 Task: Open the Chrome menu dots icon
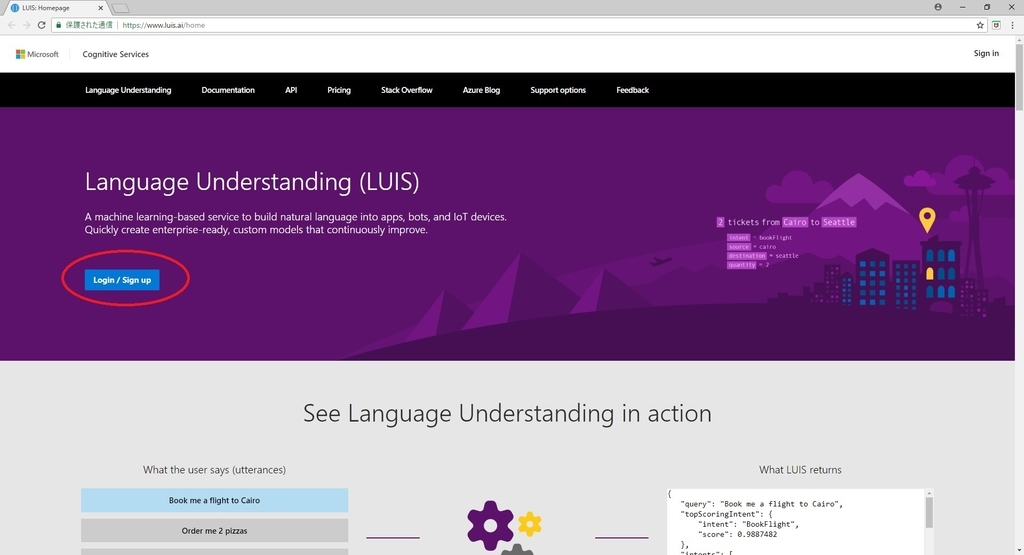click(x=1012, y=25)
